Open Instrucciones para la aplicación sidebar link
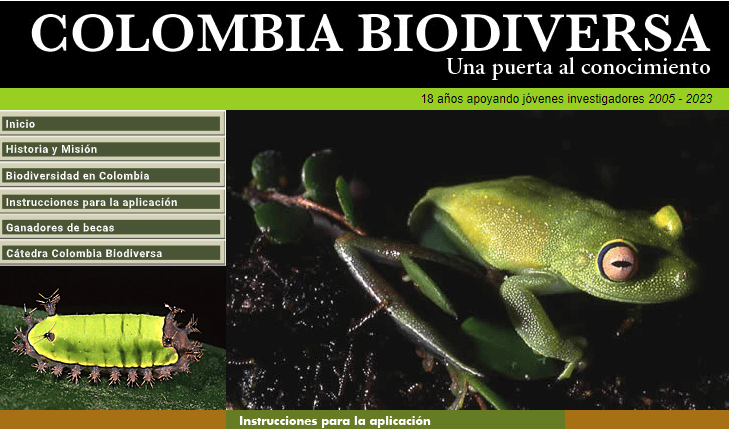Image resolution: width=729 pixels, height=429 pixels. coord(111,202)
